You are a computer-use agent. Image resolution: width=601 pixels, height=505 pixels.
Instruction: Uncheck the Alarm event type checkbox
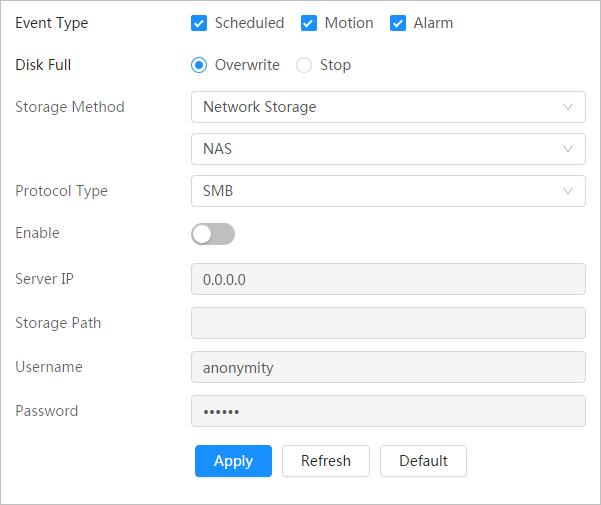[x=398, y=23]
